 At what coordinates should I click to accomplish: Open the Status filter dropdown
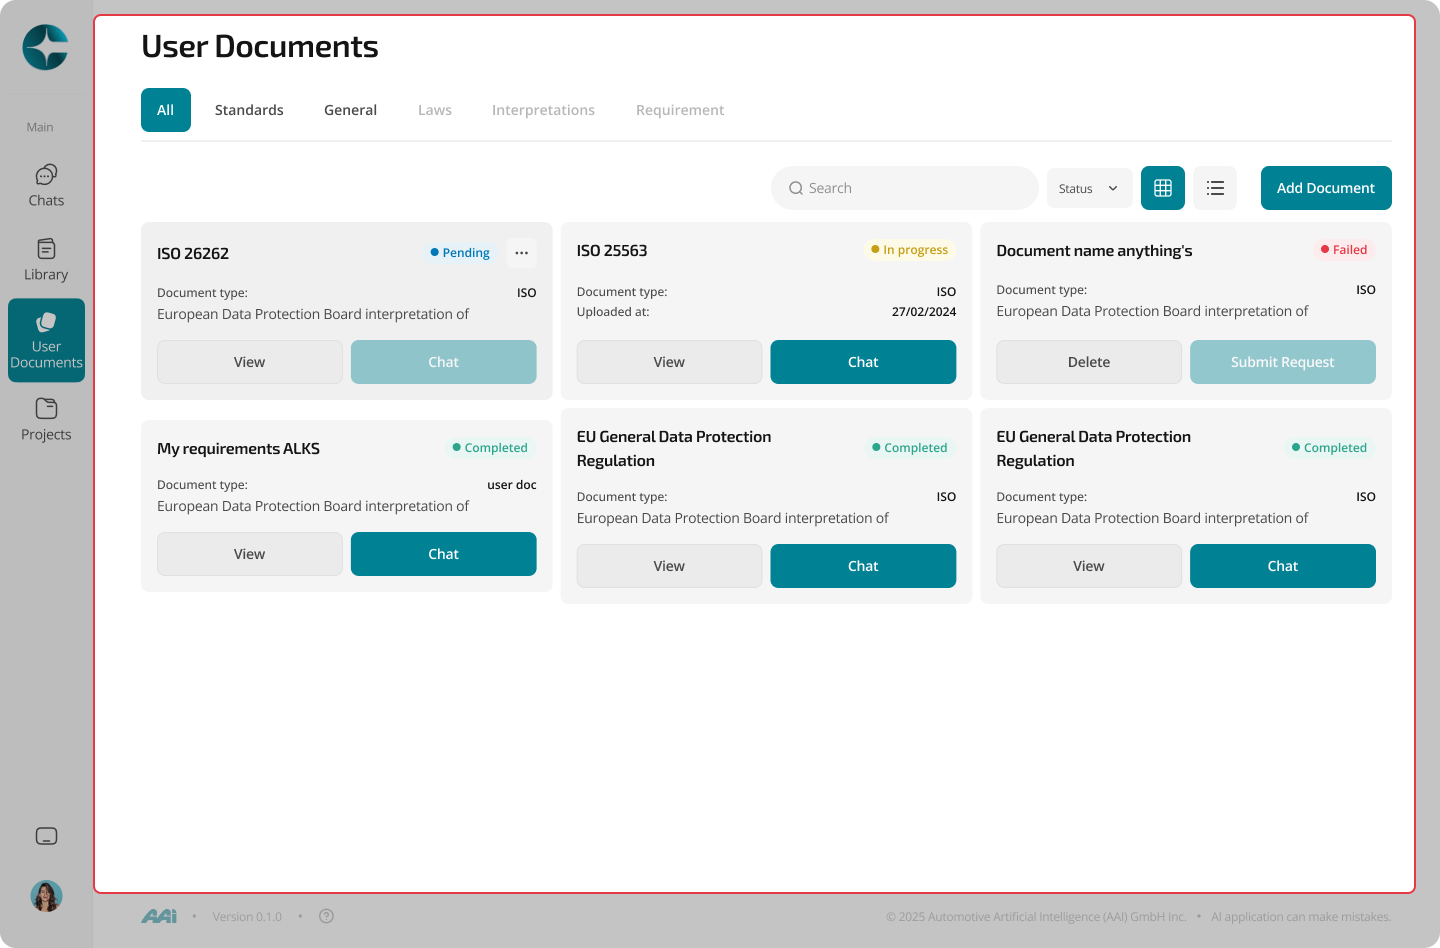(x=1089, y=188)
